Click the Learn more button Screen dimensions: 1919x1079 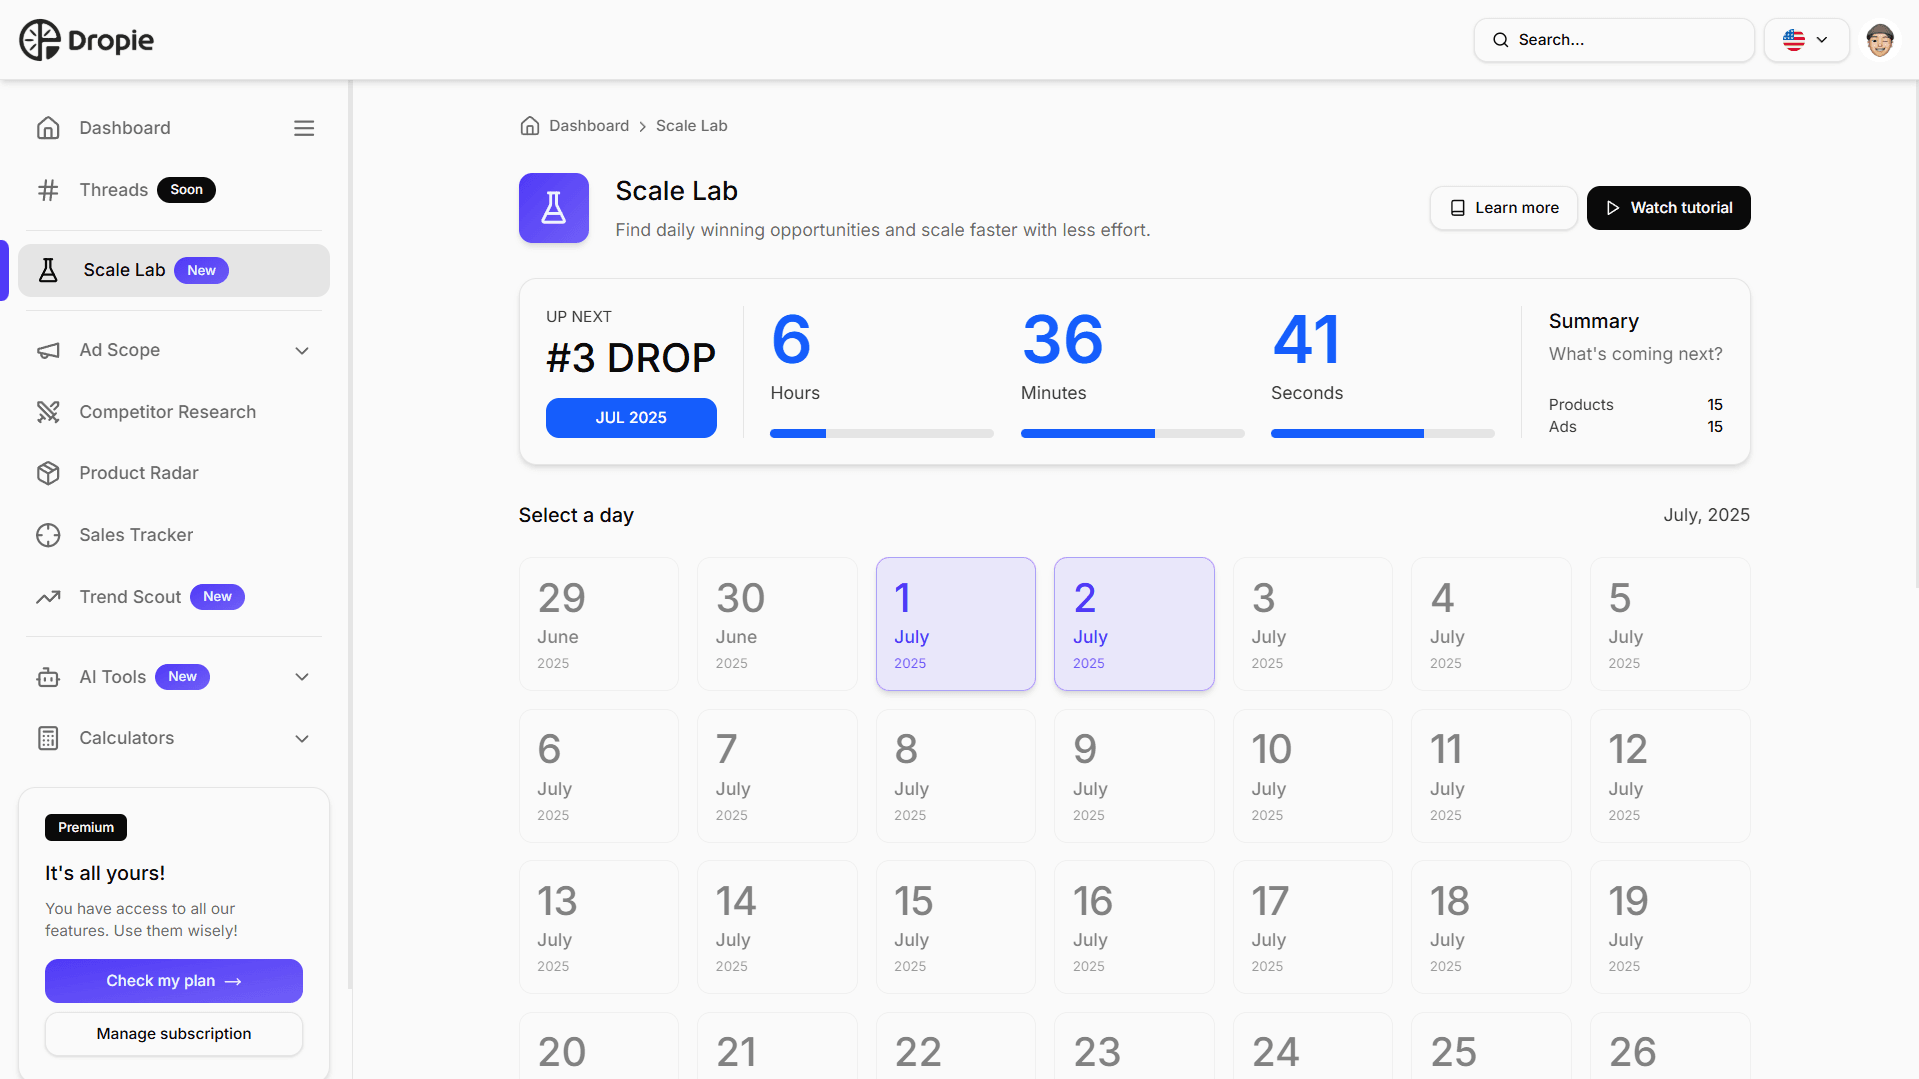point(1504,208)
